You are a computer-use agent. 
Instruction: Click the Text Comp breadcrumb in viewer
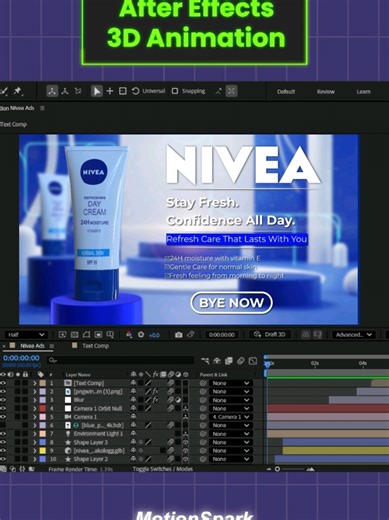coord(13,124)
